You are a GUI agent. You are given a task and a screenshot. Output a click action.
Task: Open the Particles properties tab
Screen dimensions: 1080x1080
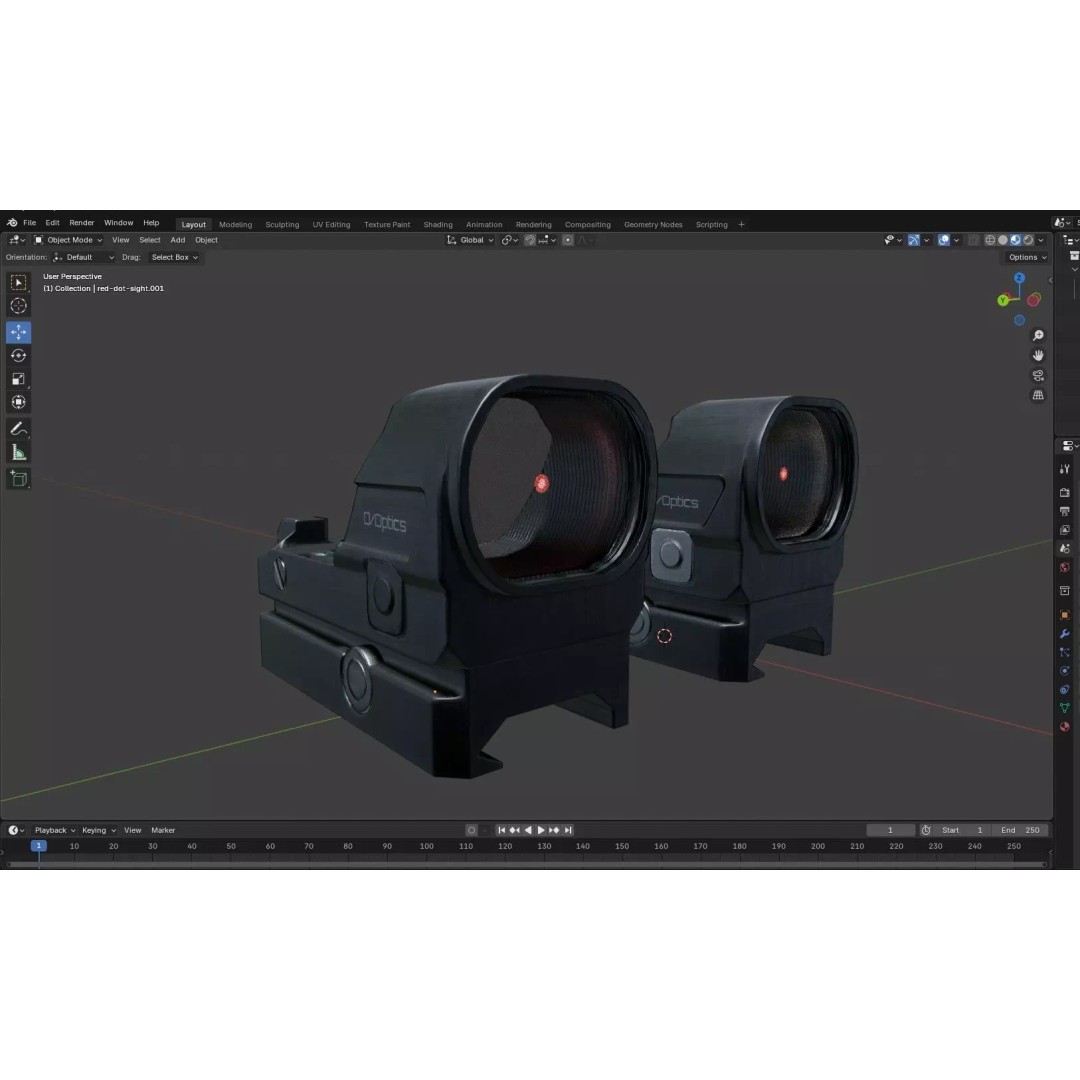tap(1065, 652)
